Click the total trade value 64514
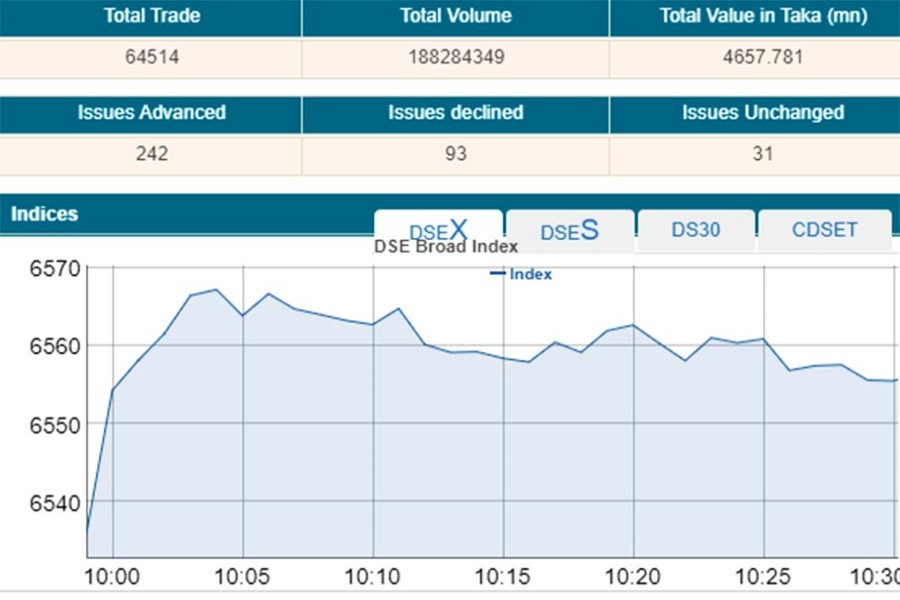Screen dimensions: 900x600 pos(151,57)
